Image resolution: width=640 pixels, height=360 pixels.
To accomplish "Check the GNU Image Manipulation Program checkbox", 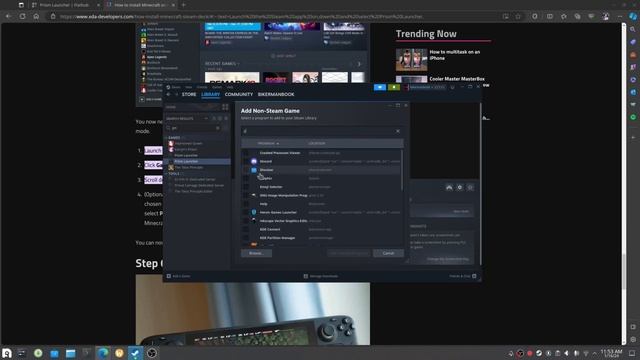I will 245,196.
